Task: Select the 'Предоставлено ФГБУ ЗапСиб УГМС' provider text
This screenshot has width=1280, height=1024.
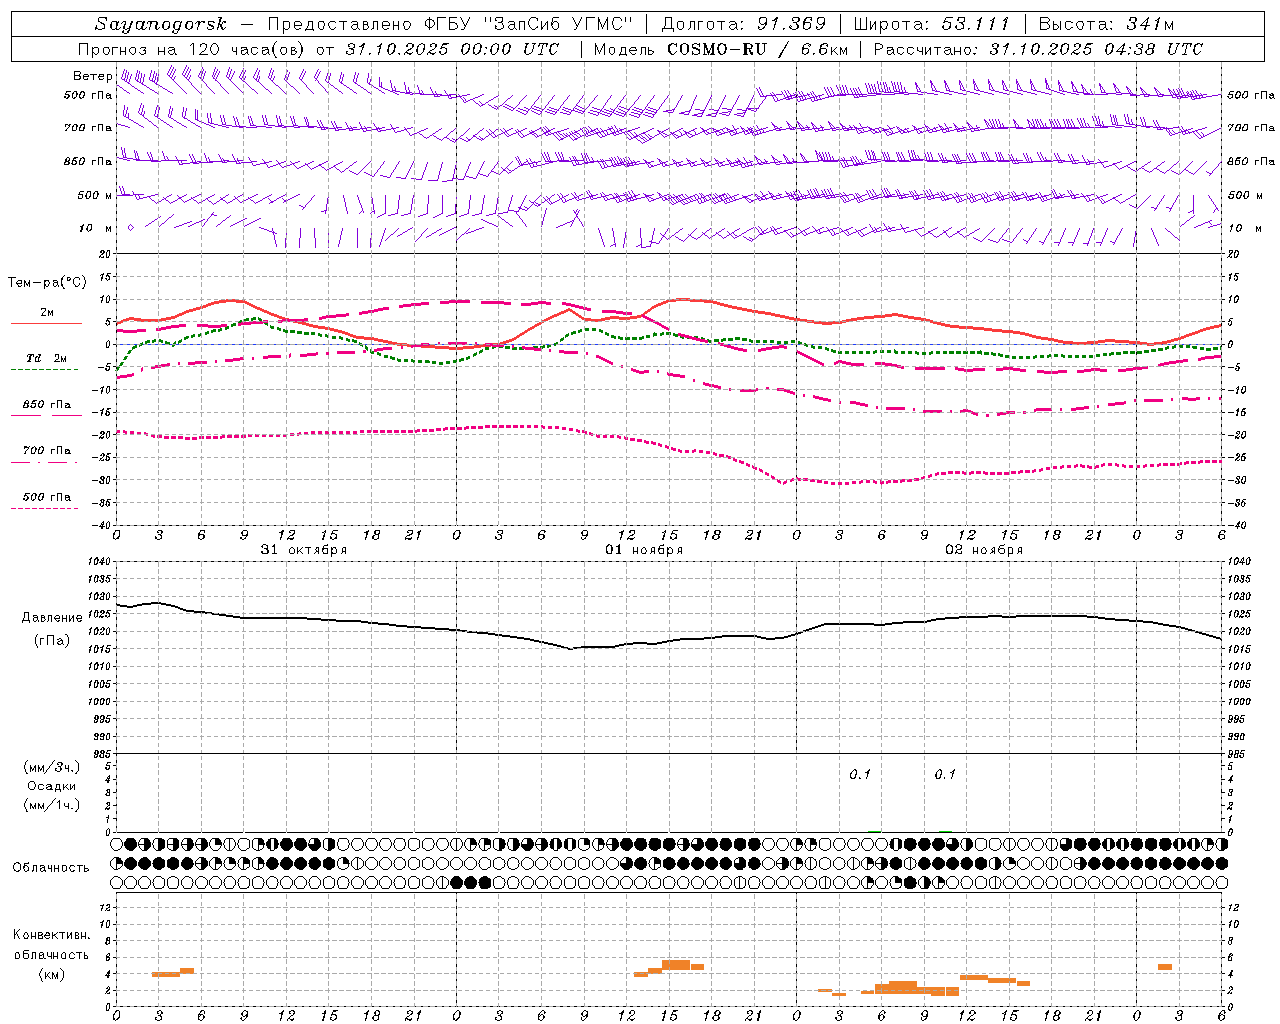Action: (x=450, y=24)
